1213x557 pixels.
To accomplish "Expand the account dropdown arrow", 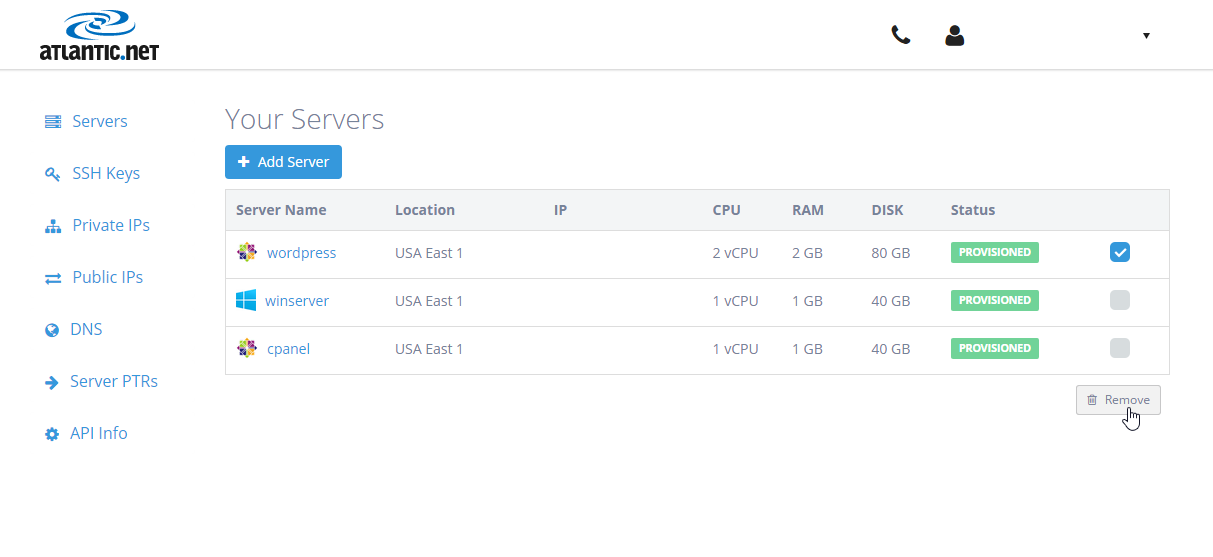I will click(x=1146, y=36).
